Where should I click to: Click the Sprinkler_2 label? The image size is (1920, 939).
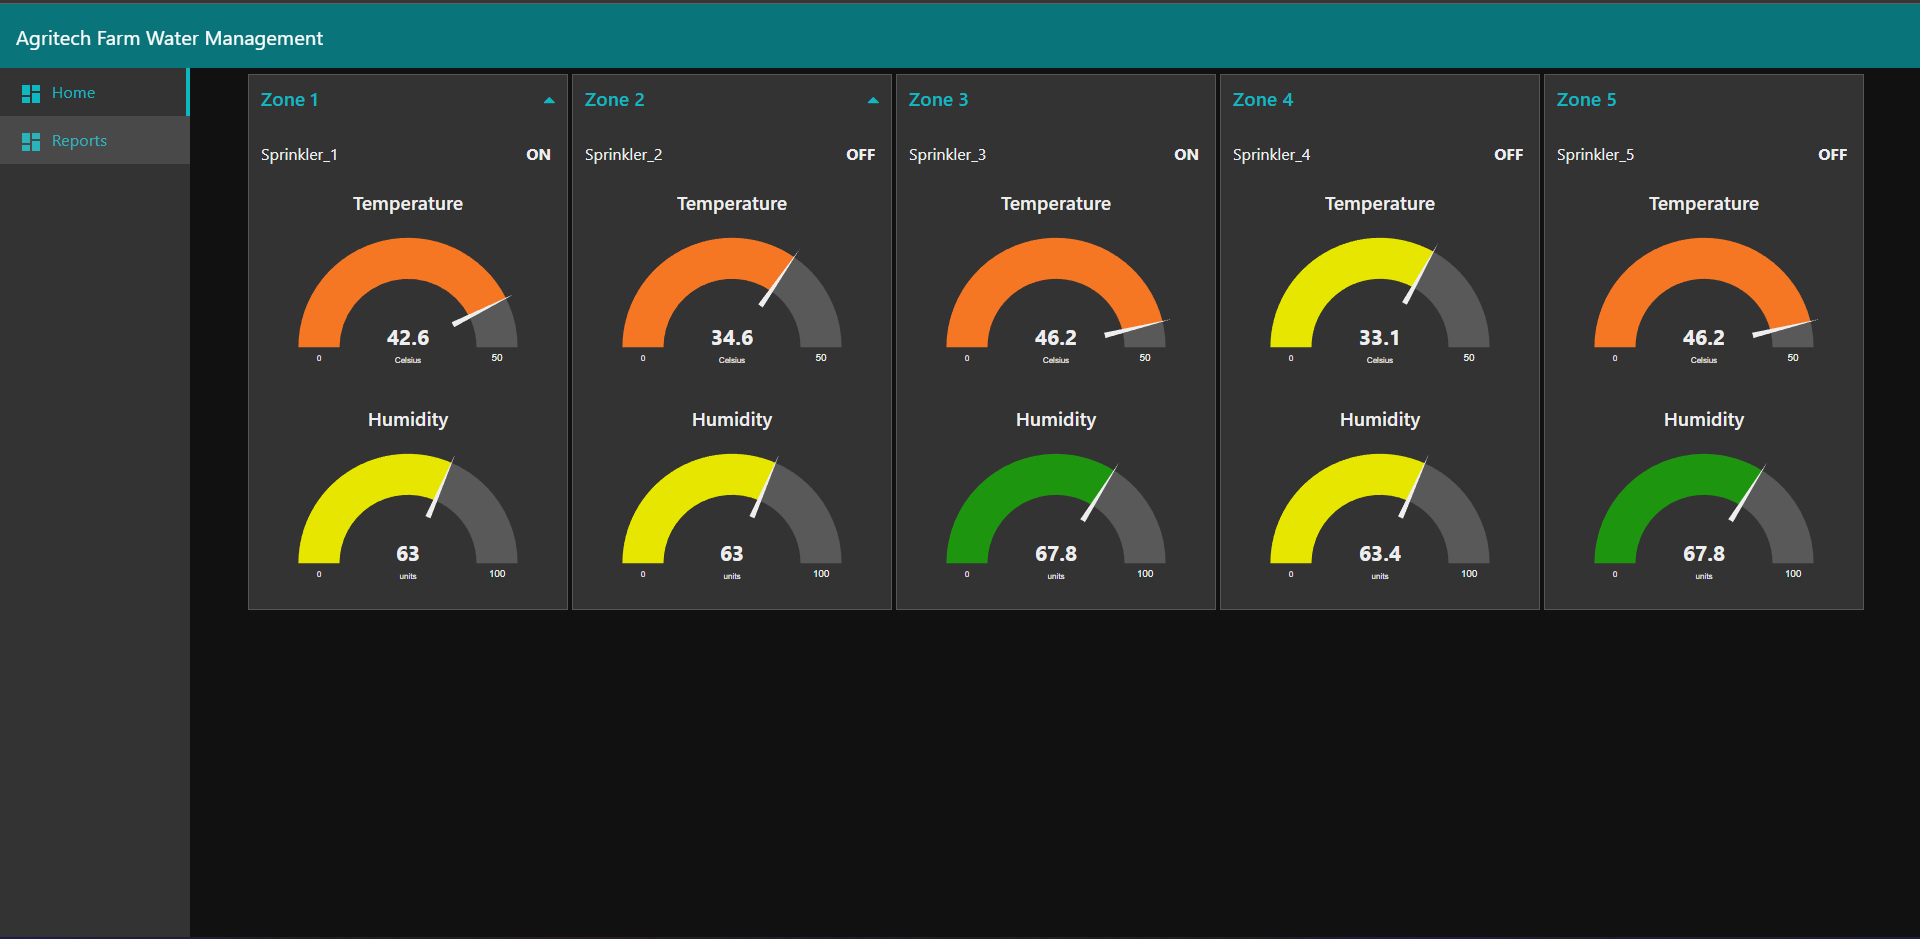(x=623, y=154)
